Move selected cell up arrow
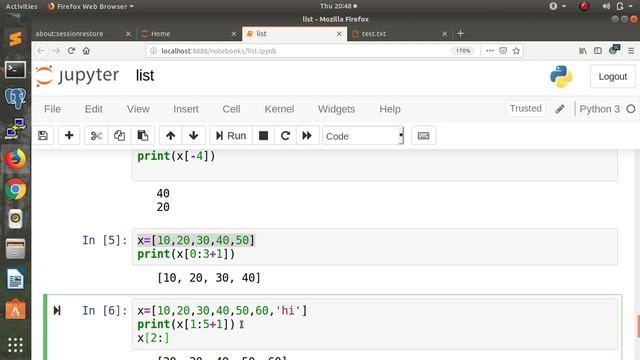Screen dimensions: 640x360 (171, 136)
